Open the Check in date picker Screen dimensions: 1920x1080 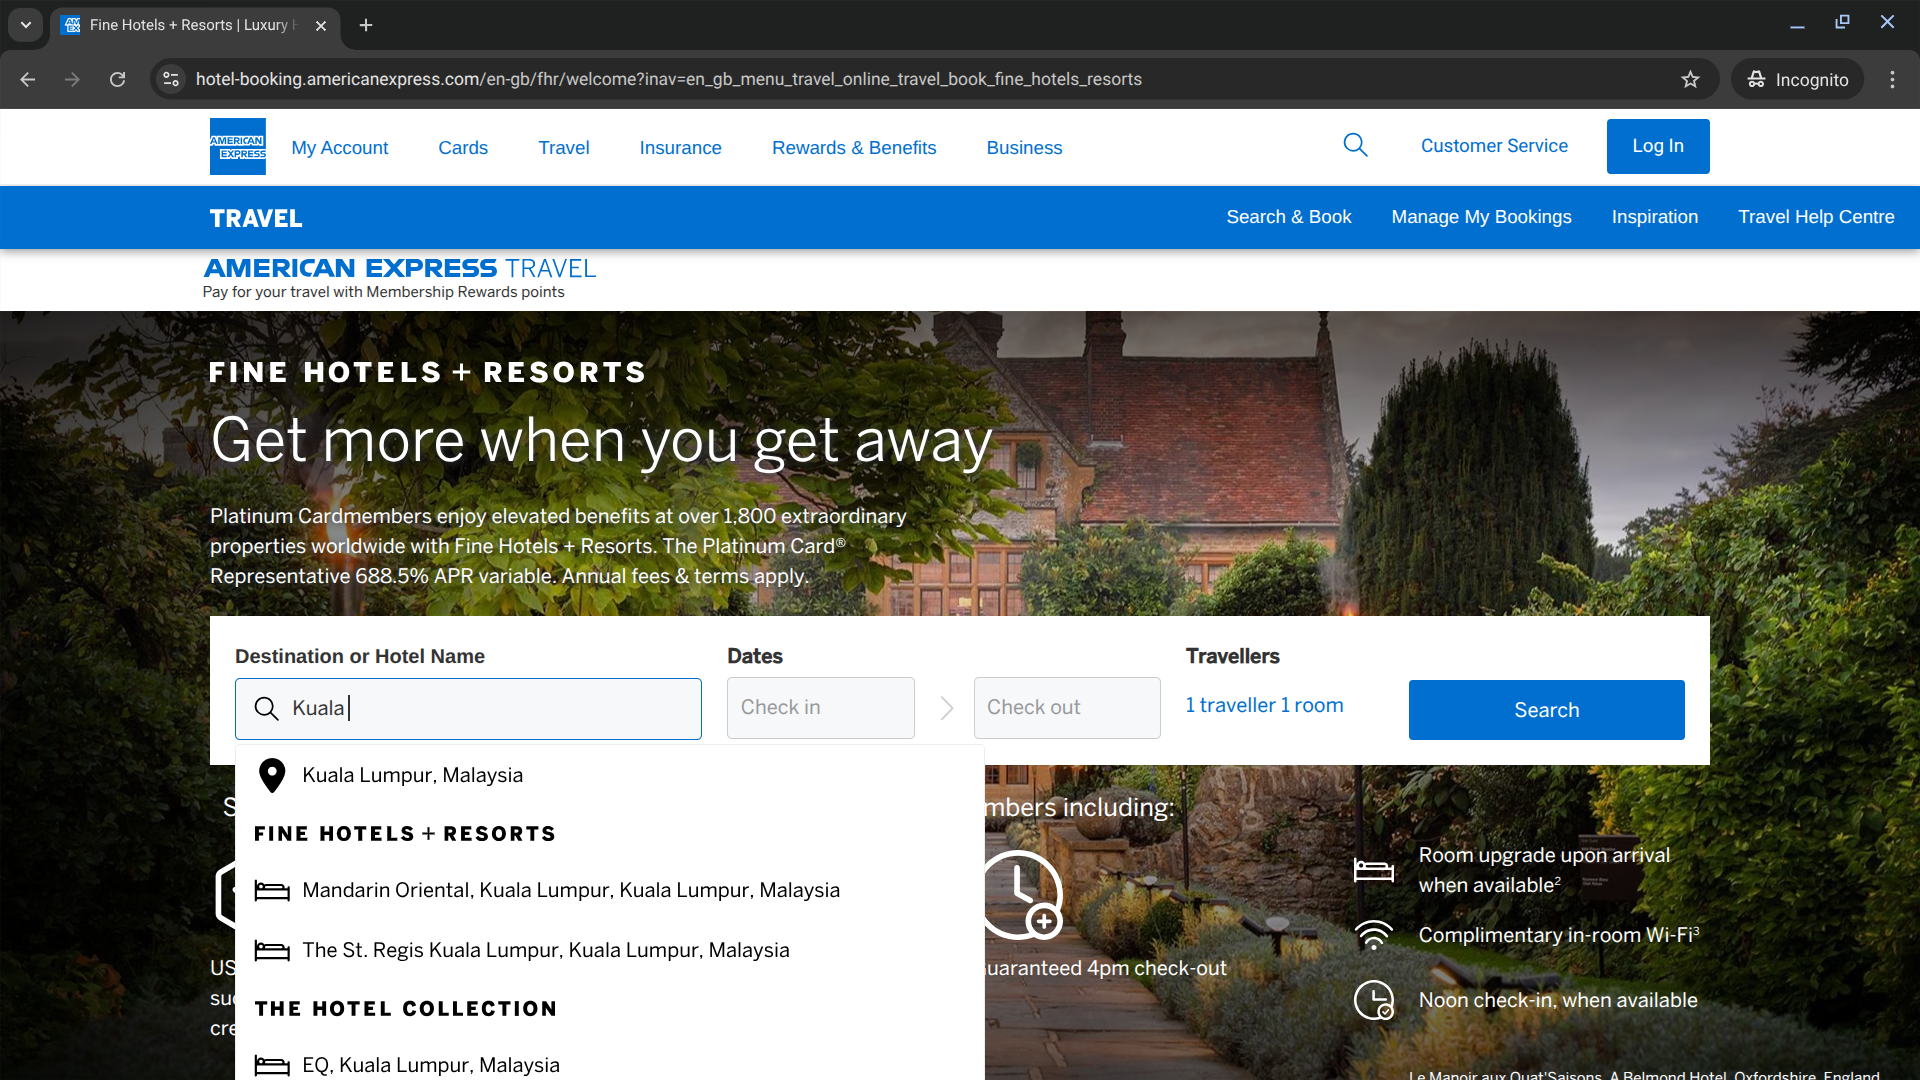tap(820, 708)
